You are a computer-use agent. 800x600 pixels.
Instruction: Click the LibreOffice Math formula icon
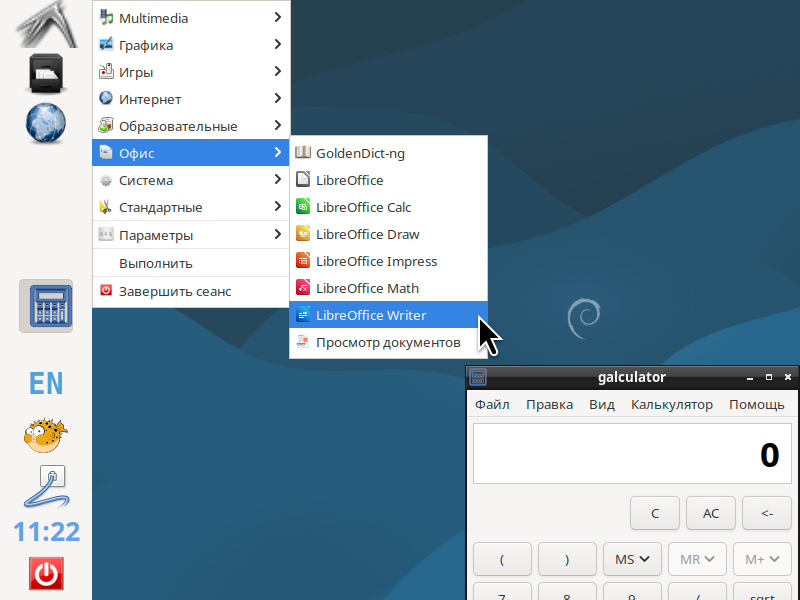[x=303, y=288]
